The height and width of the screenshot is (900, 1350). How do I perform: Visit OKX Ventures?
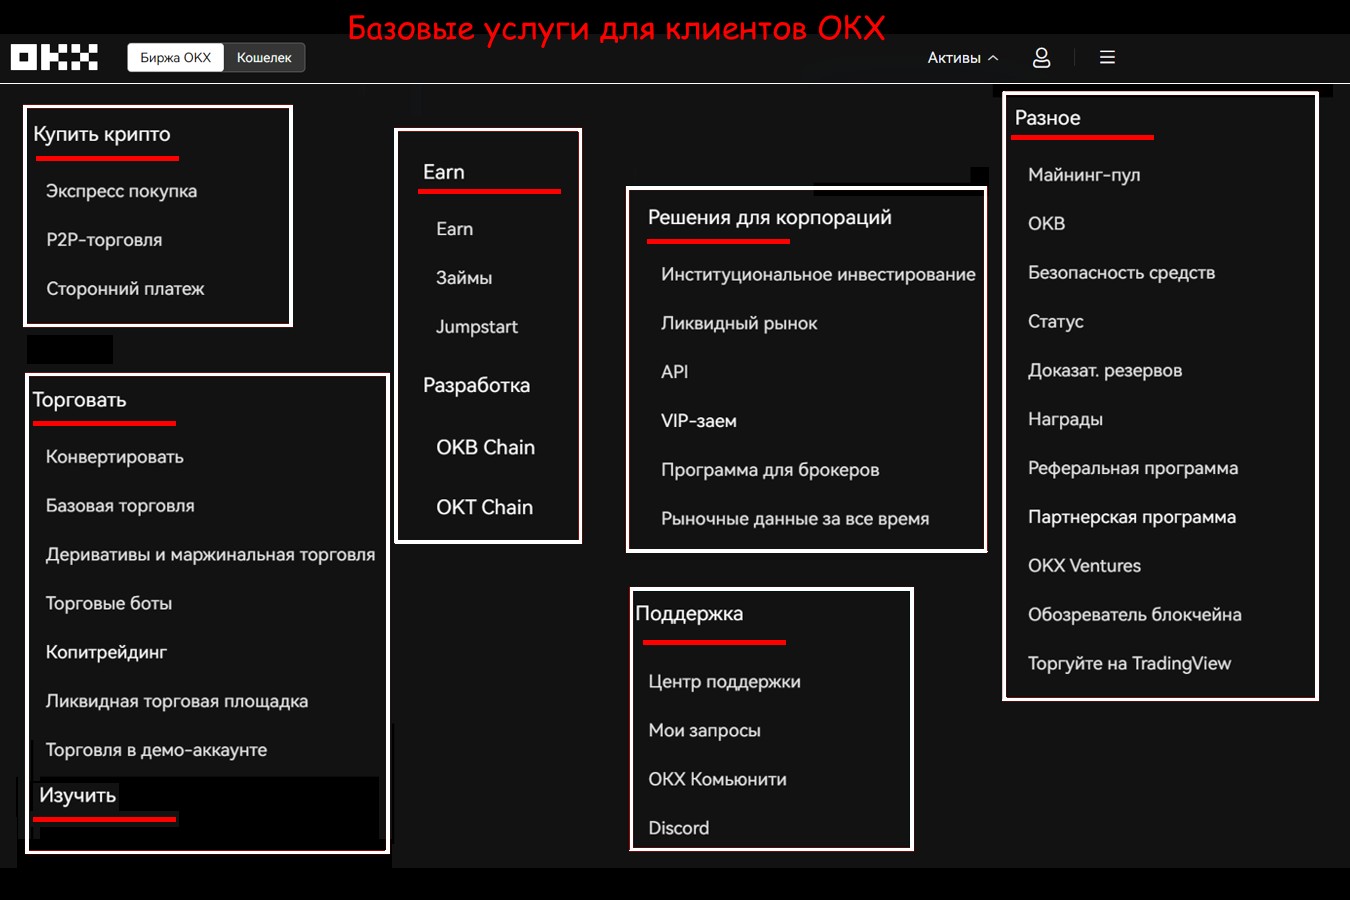pyautogui.click(x=1085, y=566)
